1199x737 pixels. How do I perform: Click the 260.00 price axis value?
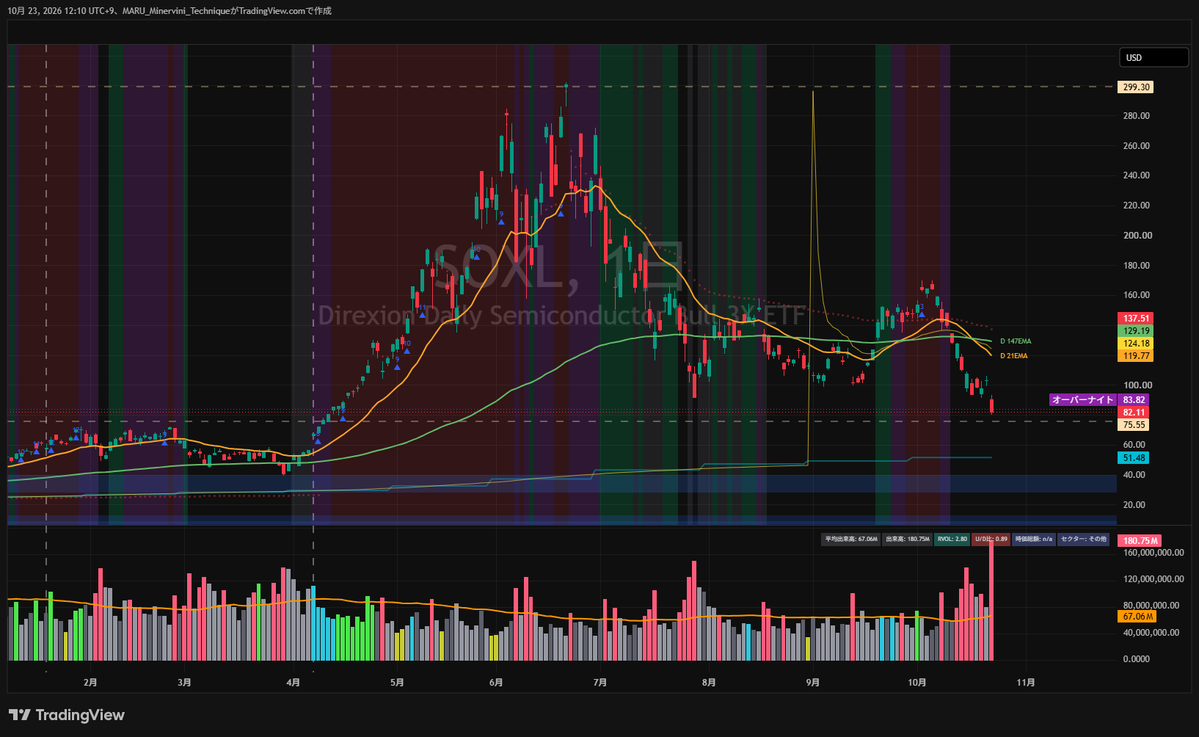(x=1136, y=146)
